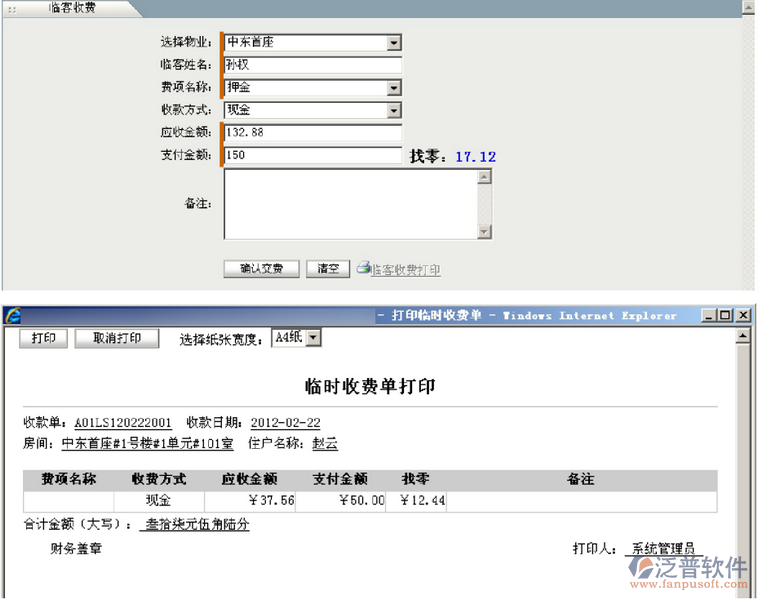Click the grip icon left of 临客收费 tab

tap(12, 8)
